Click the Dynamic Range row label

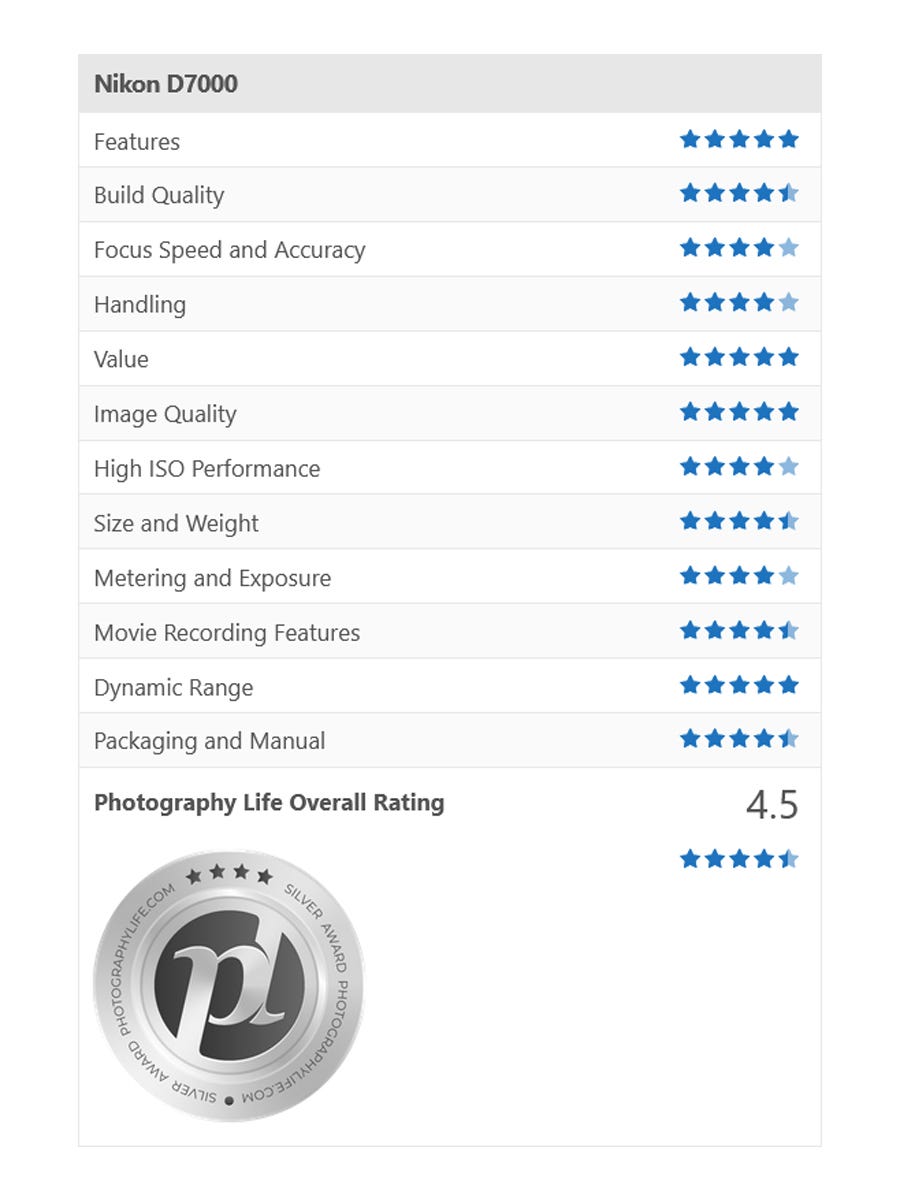tap(173, 688)
